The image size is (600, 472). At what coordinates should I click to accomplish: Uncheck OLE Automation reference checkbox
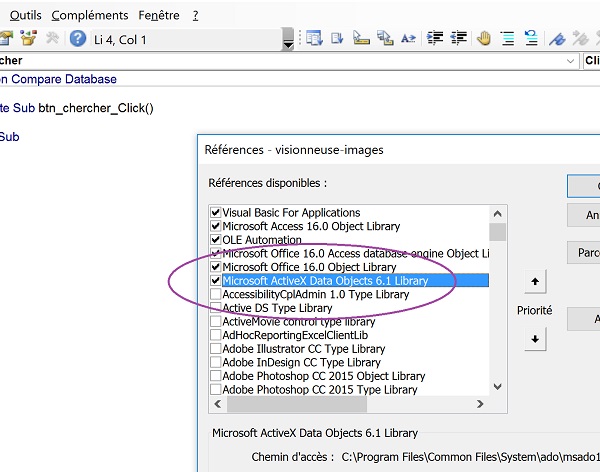coord(215,240)
